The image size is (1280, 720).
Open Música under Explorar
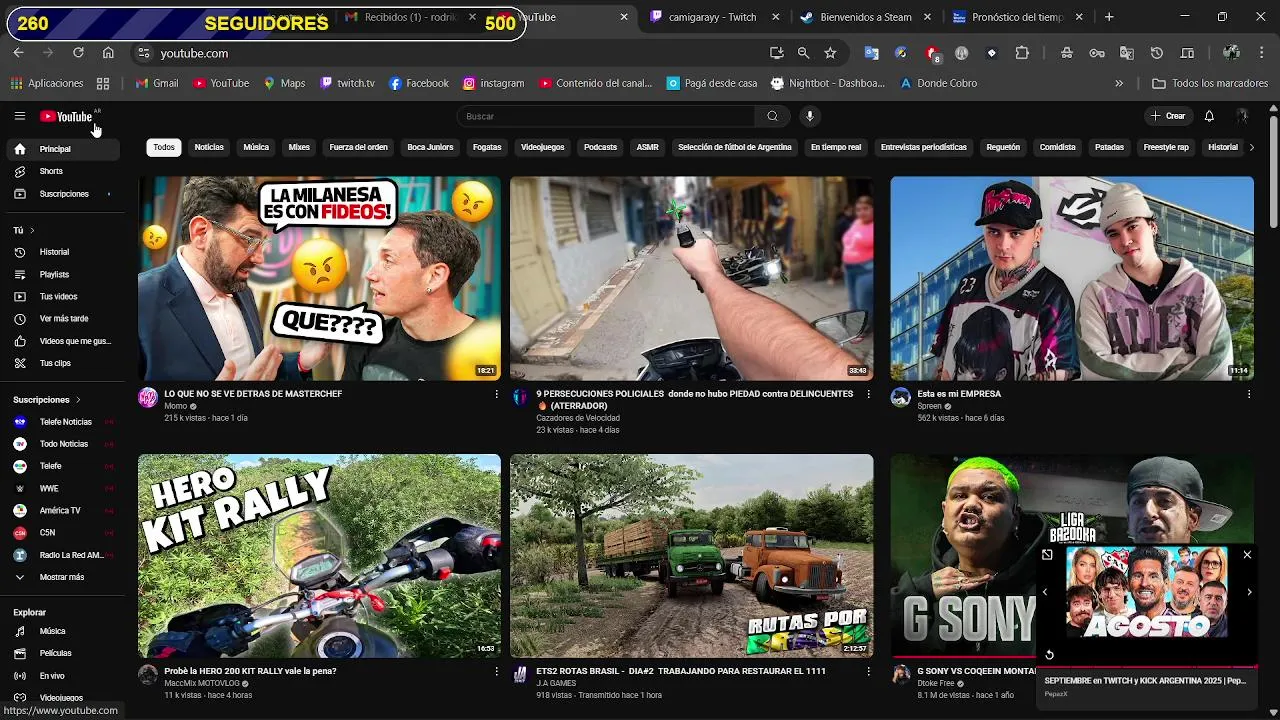click(x=63, y=631)
